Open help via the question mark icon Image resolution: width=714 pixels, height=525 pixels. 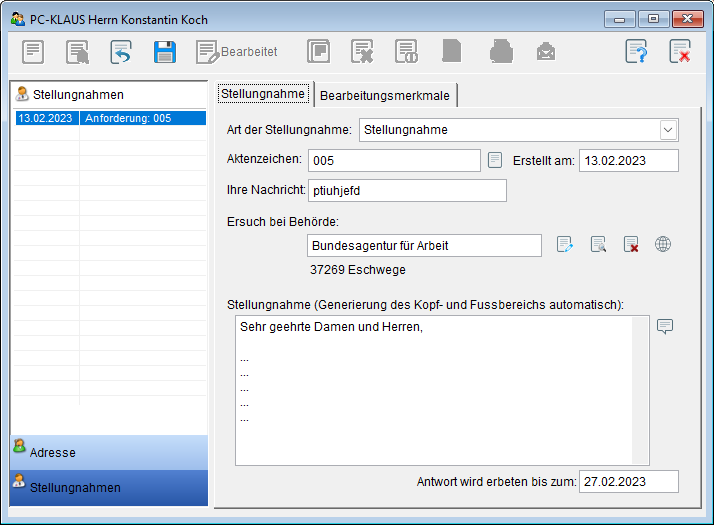[x=636, y=52]
